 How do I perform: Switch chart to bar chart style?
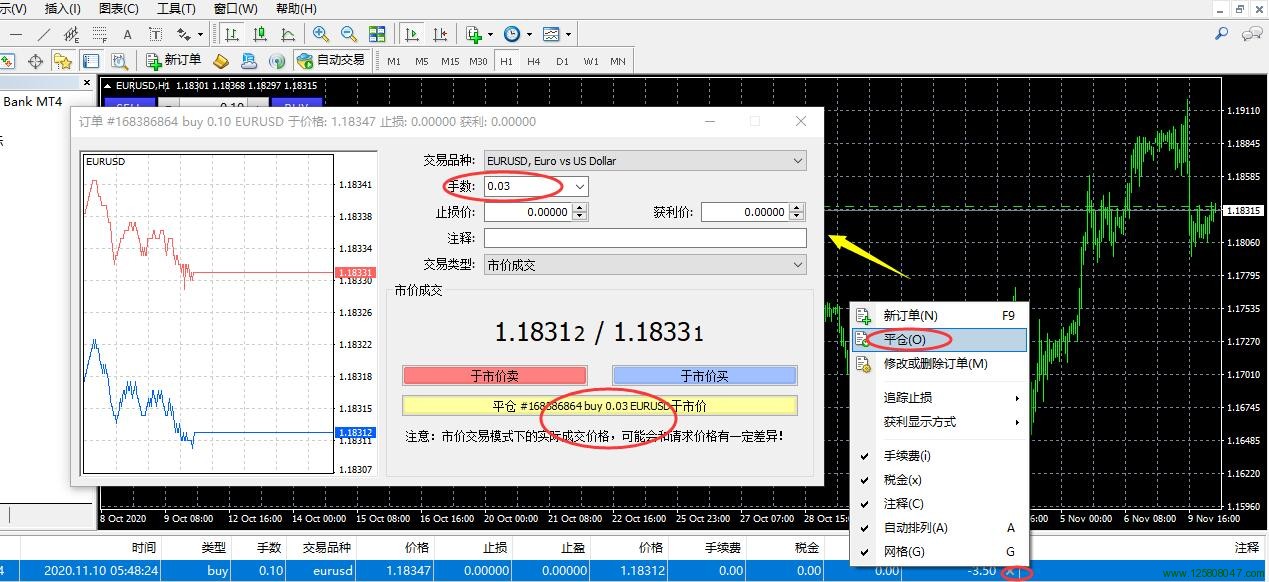[x=232, y=34]
